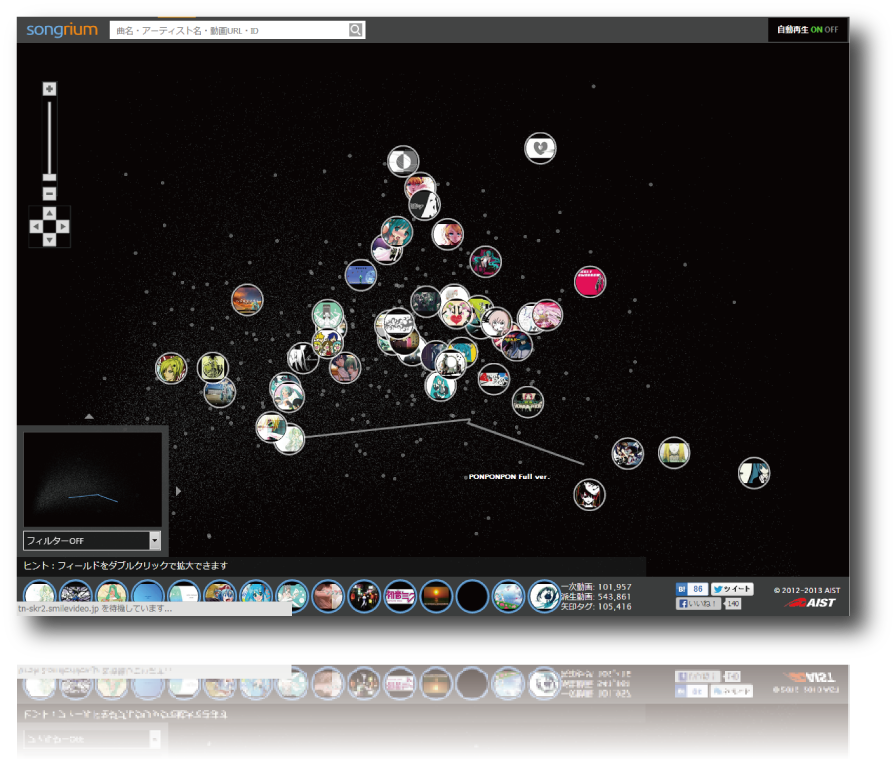This screenshot has width=896, height=783.
Task: Pan the map right with arrow
Action: 63,227
